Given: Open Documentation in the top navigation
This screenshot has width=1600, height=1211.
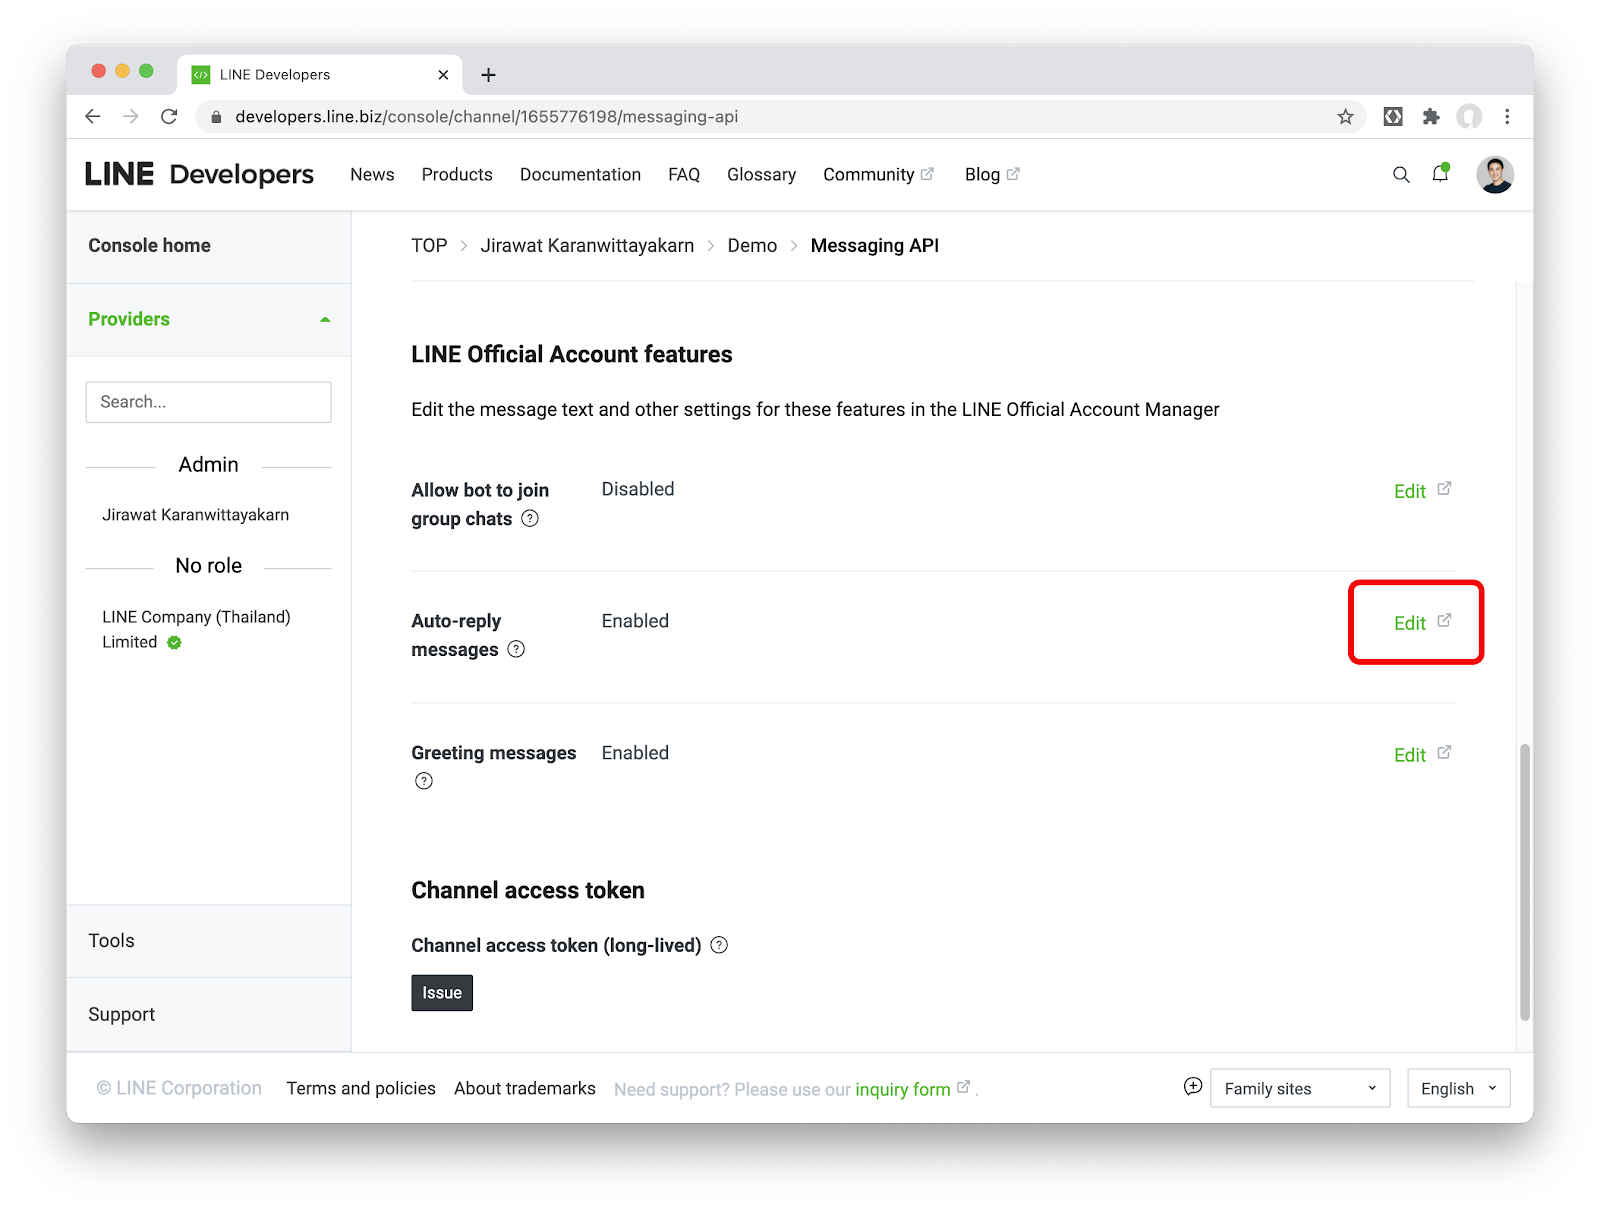Looking at the screenshot, I should coord(580,175).
